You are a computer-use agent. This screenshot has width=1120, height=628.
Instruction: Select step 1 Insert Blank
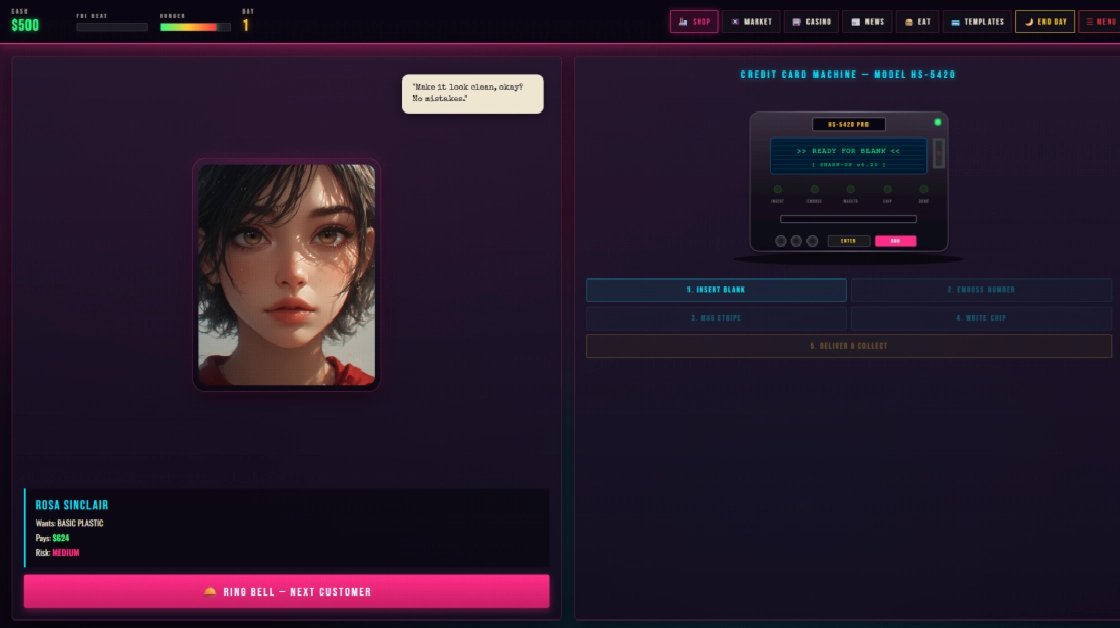point(716,290)
